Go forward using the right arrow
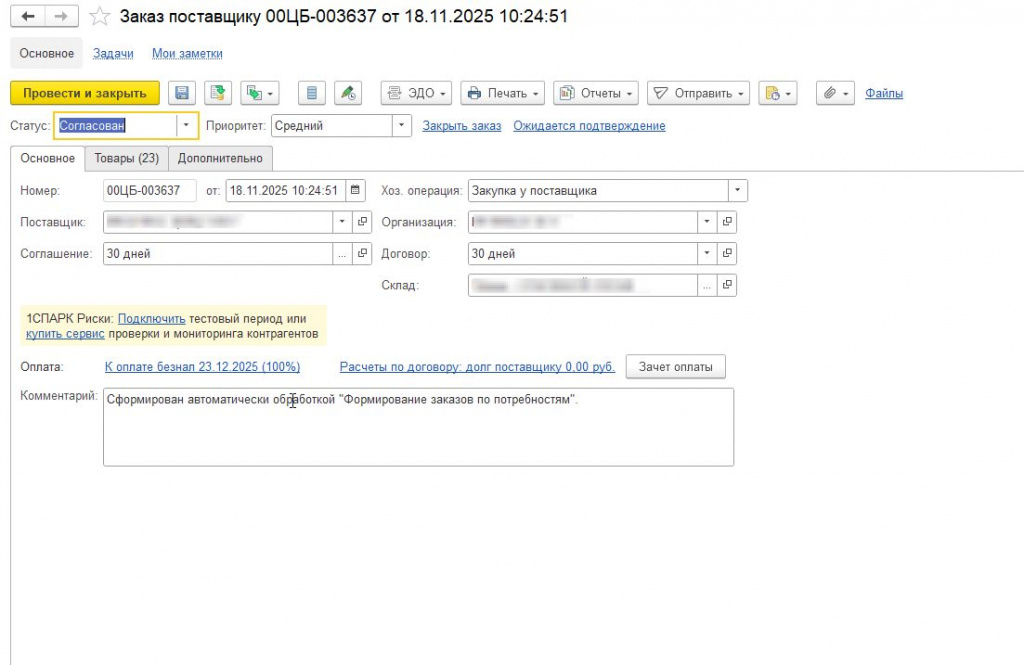This screenshot has height=665, width=1024. tap(61, 16)
